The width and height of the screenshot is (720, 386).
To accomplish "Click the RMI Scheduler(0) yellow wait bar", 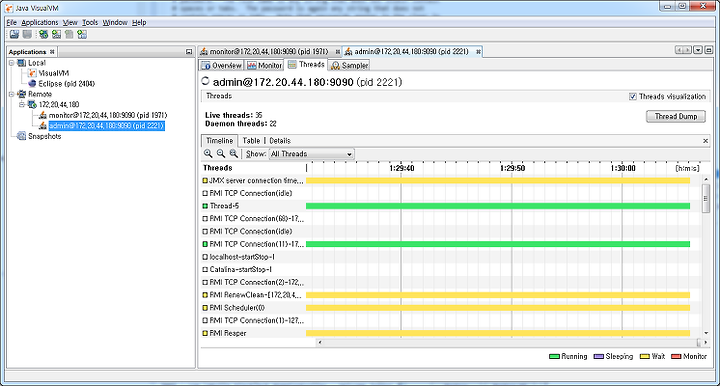I will 498,308.
